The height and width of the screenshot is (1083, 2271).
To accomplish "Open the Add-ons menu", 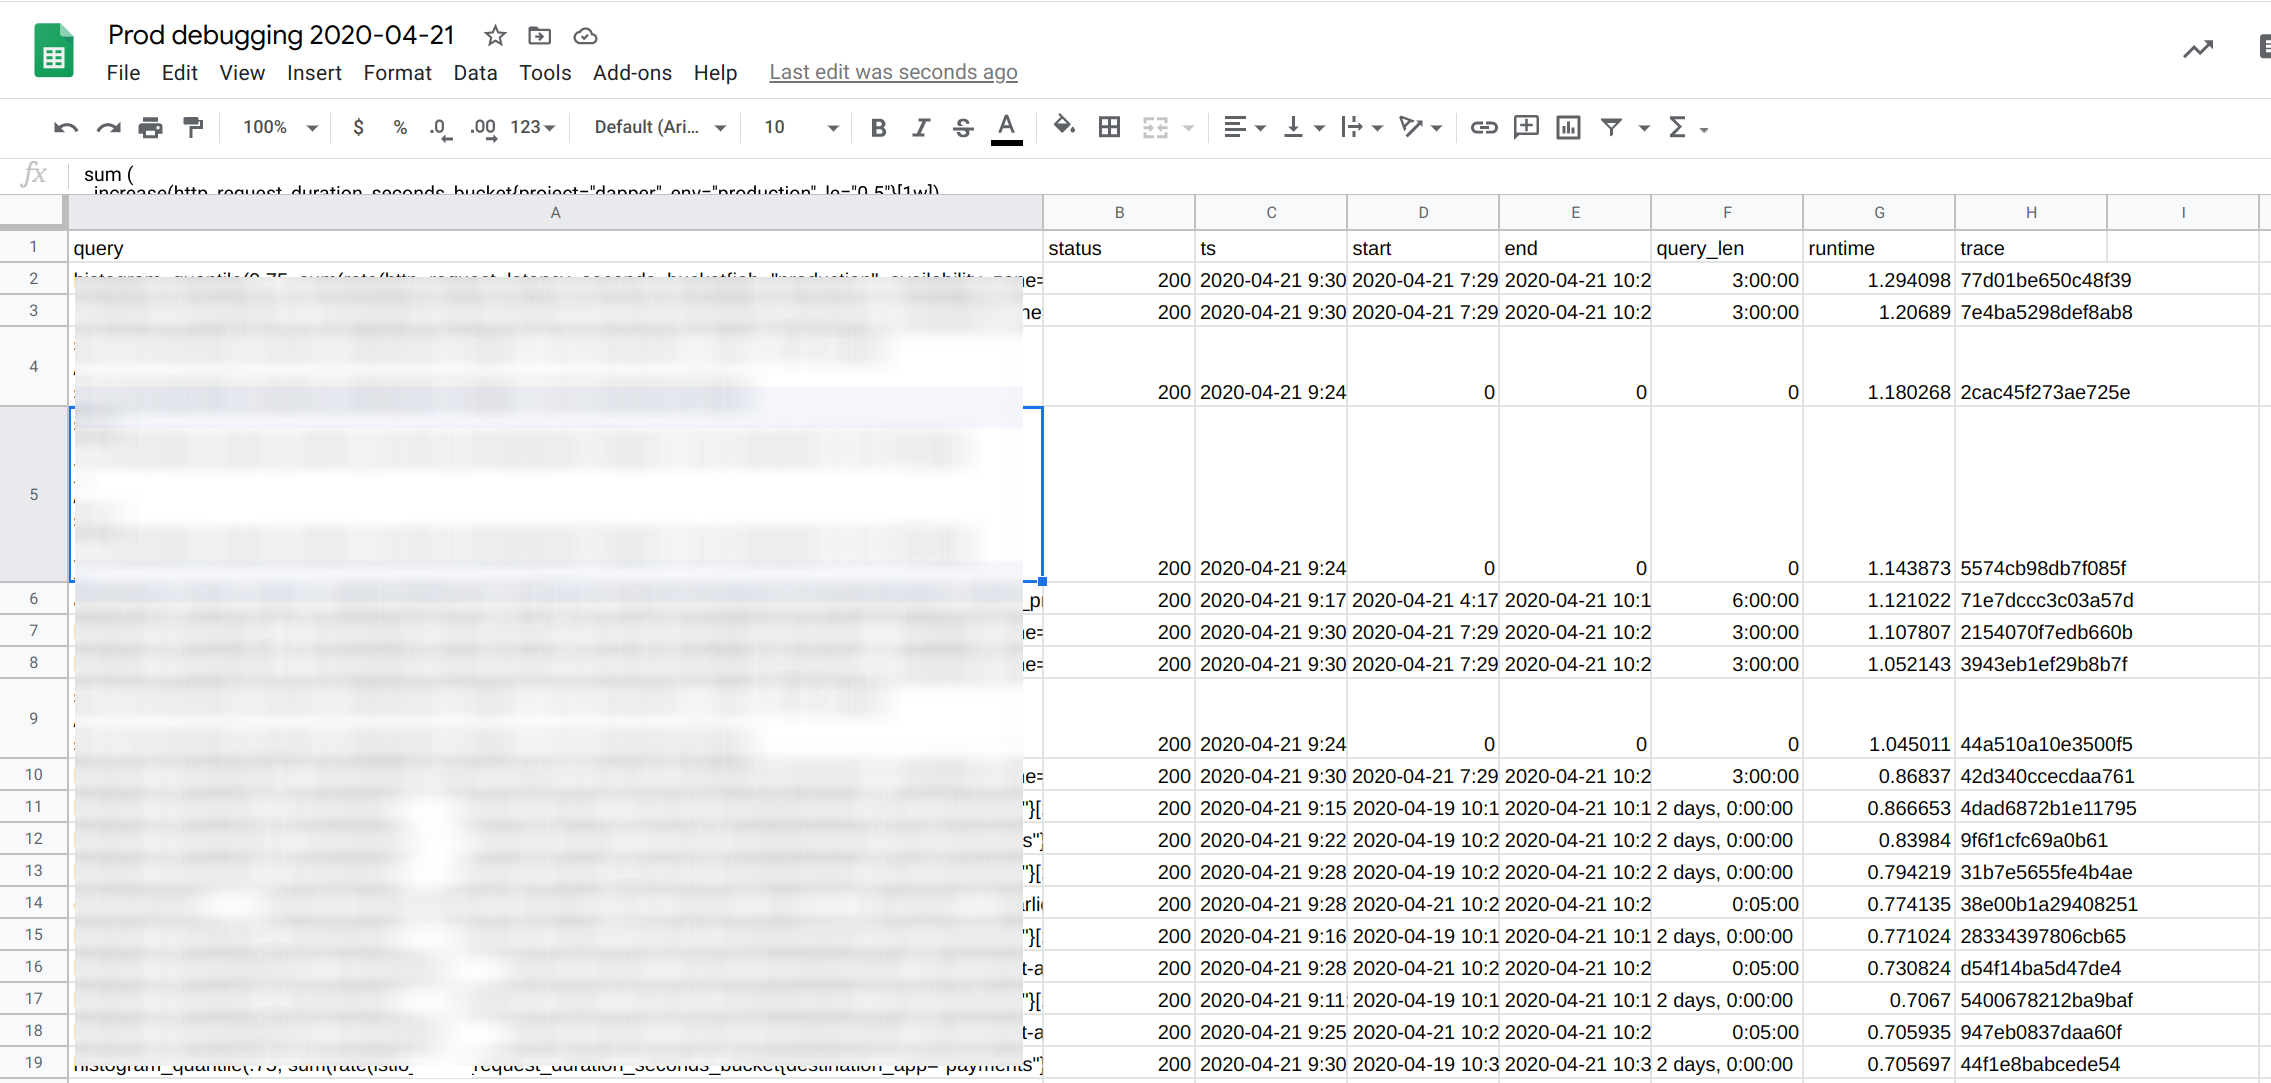I will coord(632,73).
